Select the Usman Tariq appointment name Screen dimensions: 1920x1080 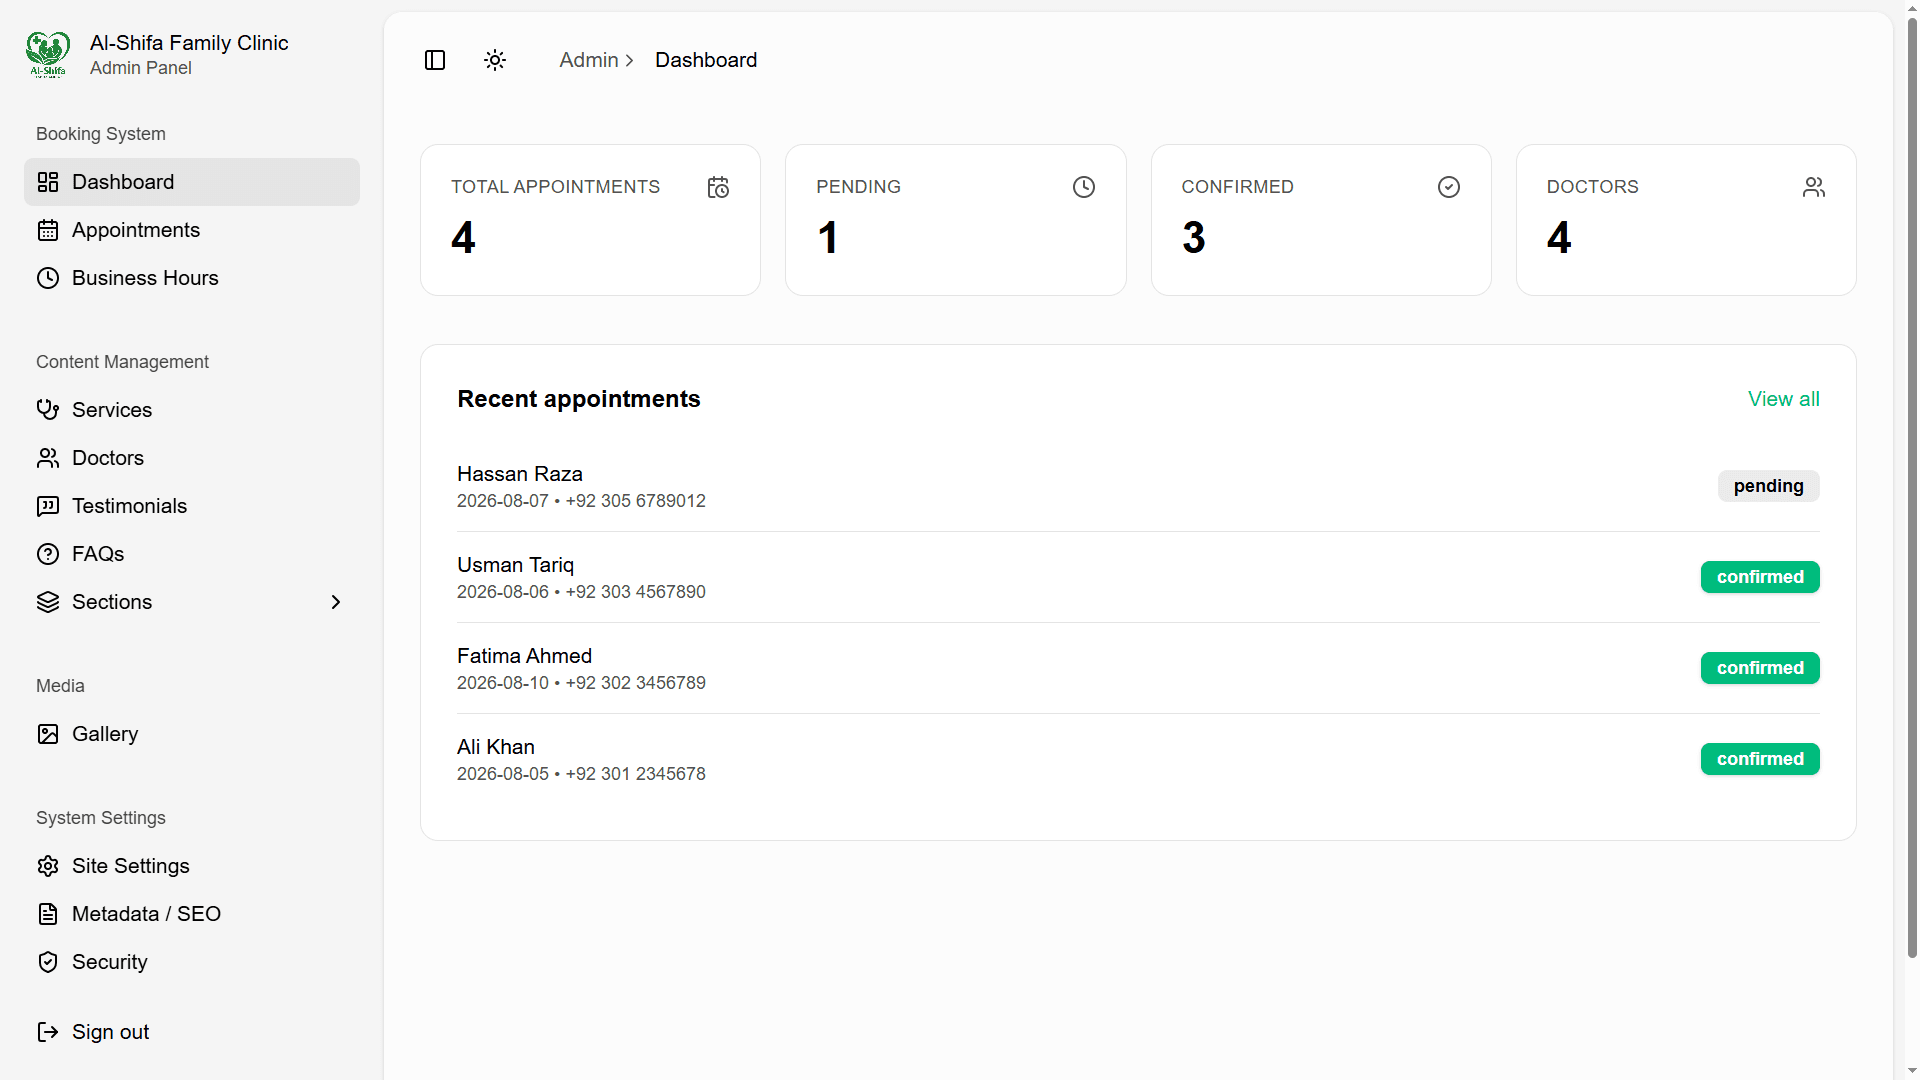515,565
